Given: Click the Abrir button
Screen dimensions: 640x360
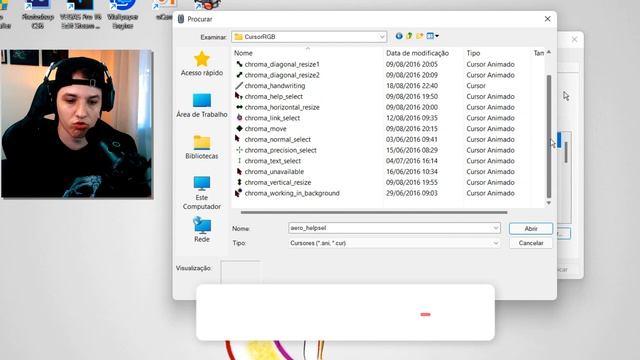Looking at the screenshot, I should click(x=531, y=229).
